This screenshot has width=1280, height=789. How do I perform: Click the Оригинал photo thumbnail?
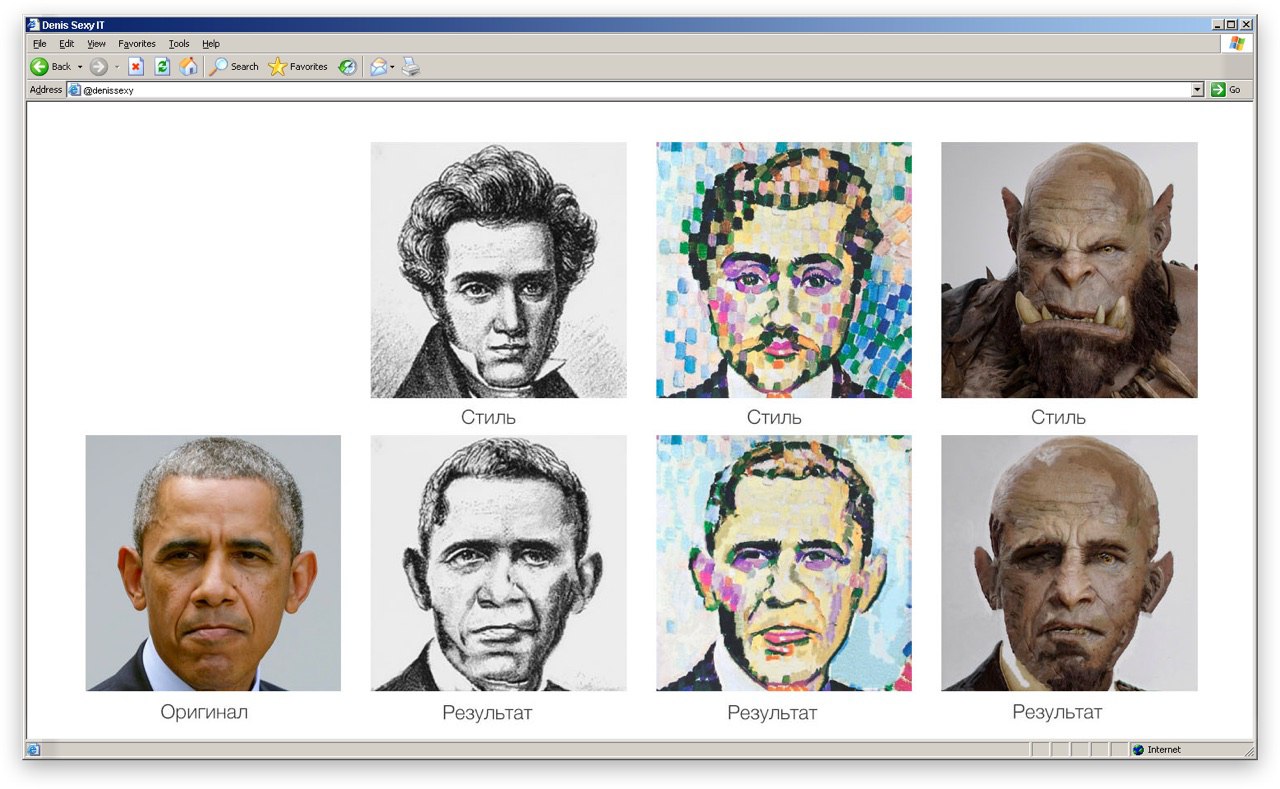click(x=213, y=563)
